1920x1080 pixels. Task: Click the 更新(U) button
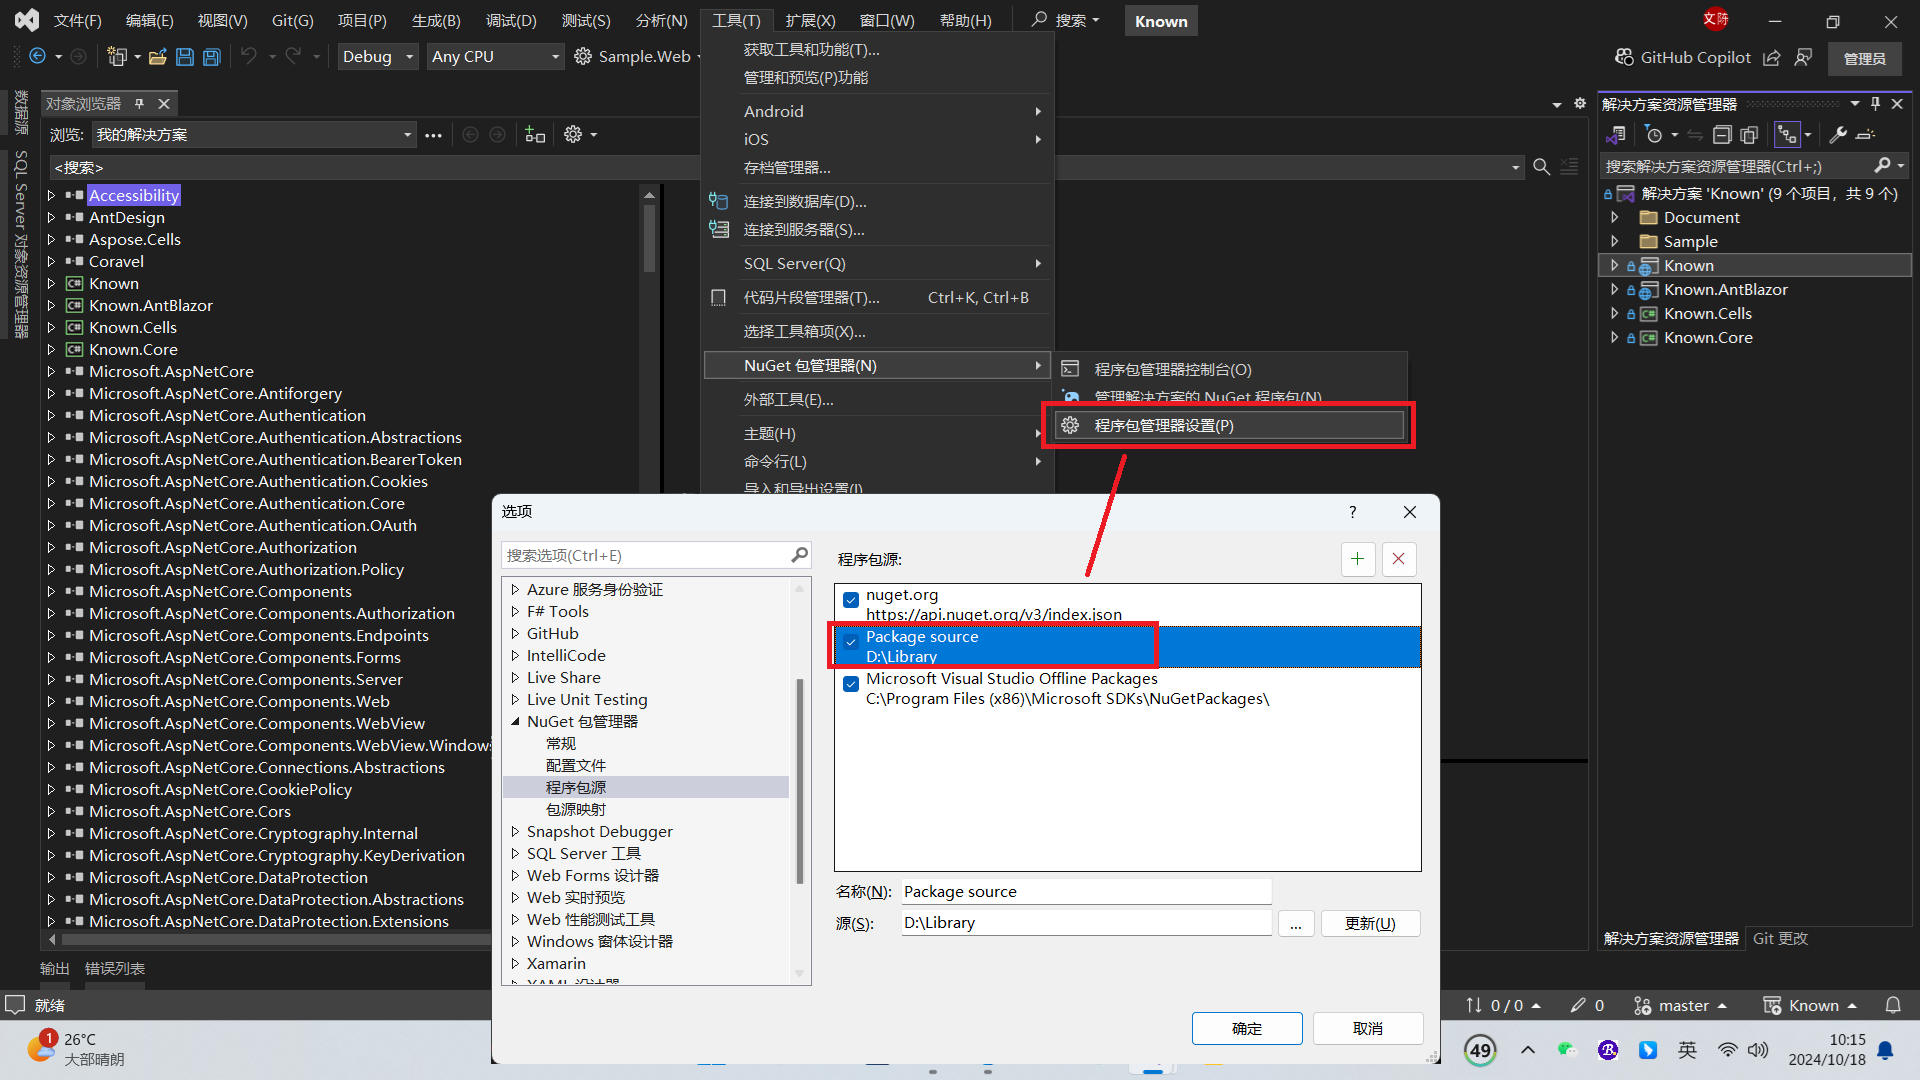(1370, 923)
